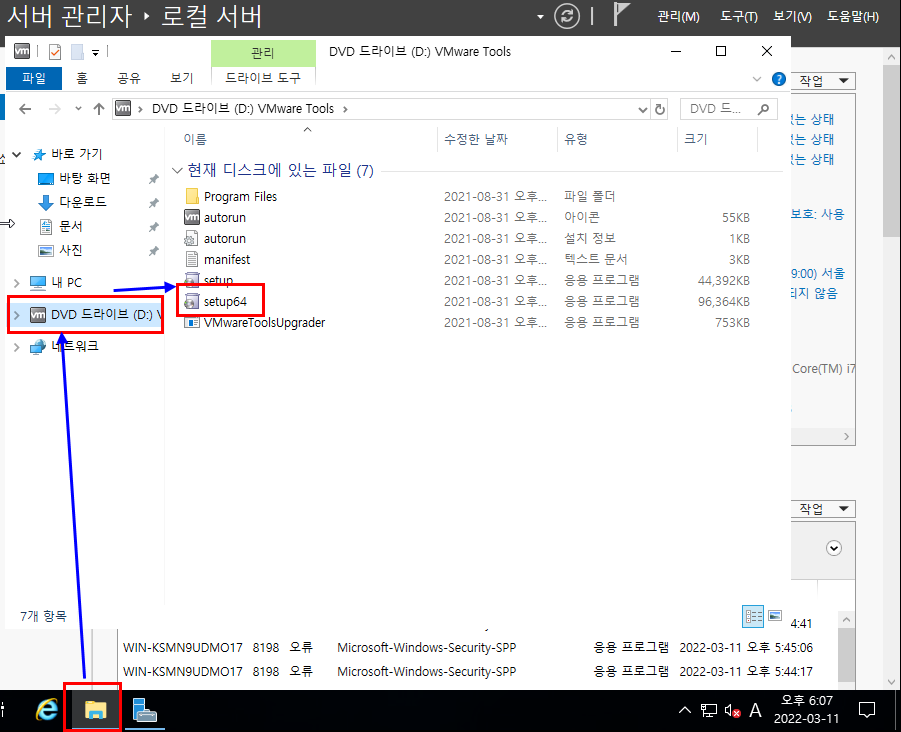The width and height of the screenshot is (901, 732).
Task: Open the upper 작업 dropdown in Server Manager
Action: (x=823, y=80)
